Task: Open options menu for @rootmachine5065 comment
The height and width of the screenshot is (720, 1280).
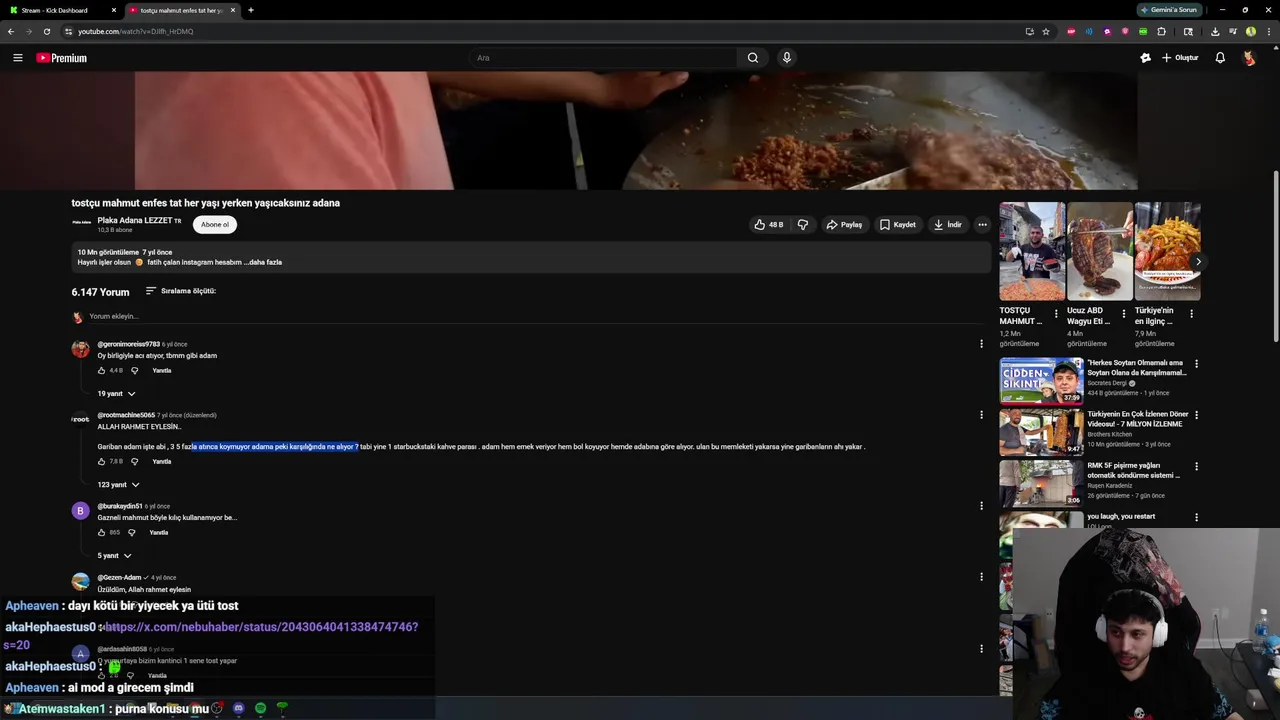Action: (981, 415)
